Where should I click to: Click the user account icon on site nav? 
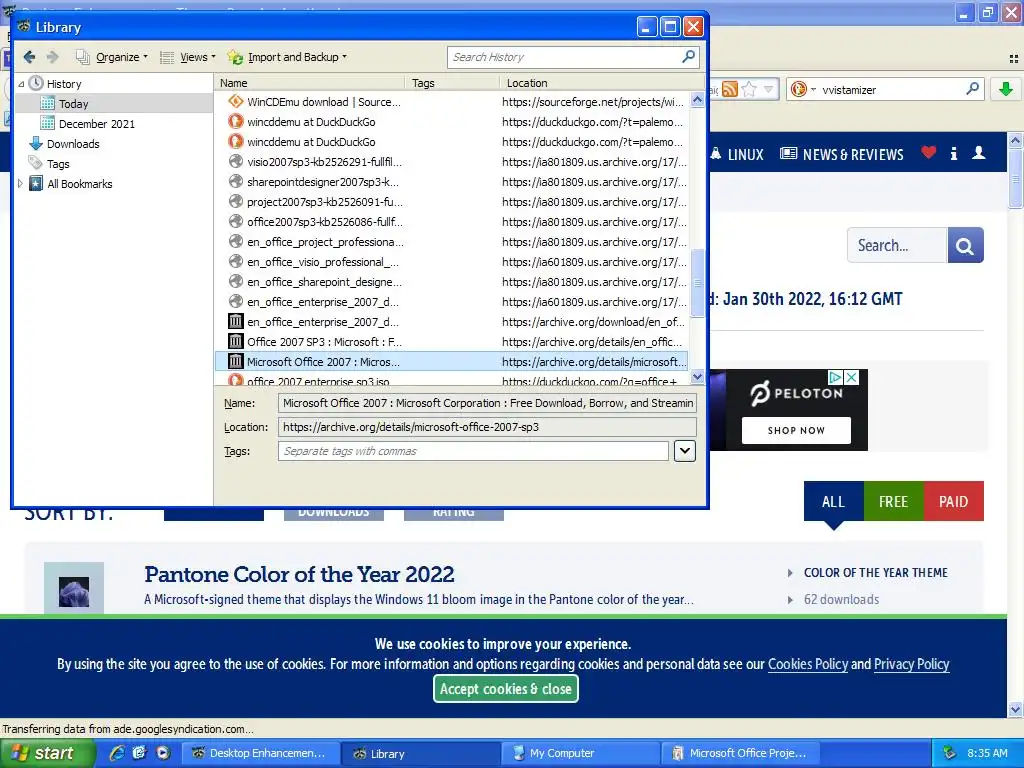coord(978,153)
